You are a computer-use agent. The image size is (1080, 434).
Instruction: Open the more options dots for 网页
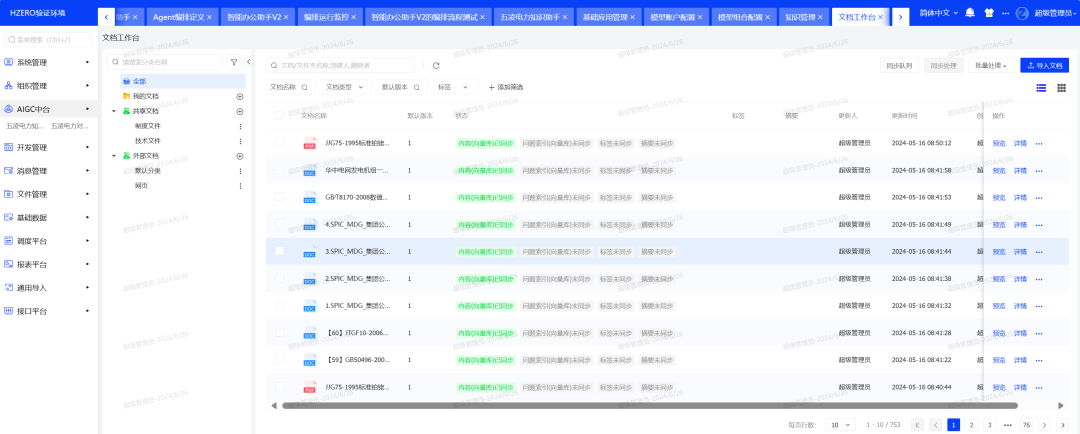tap(240, 186)
